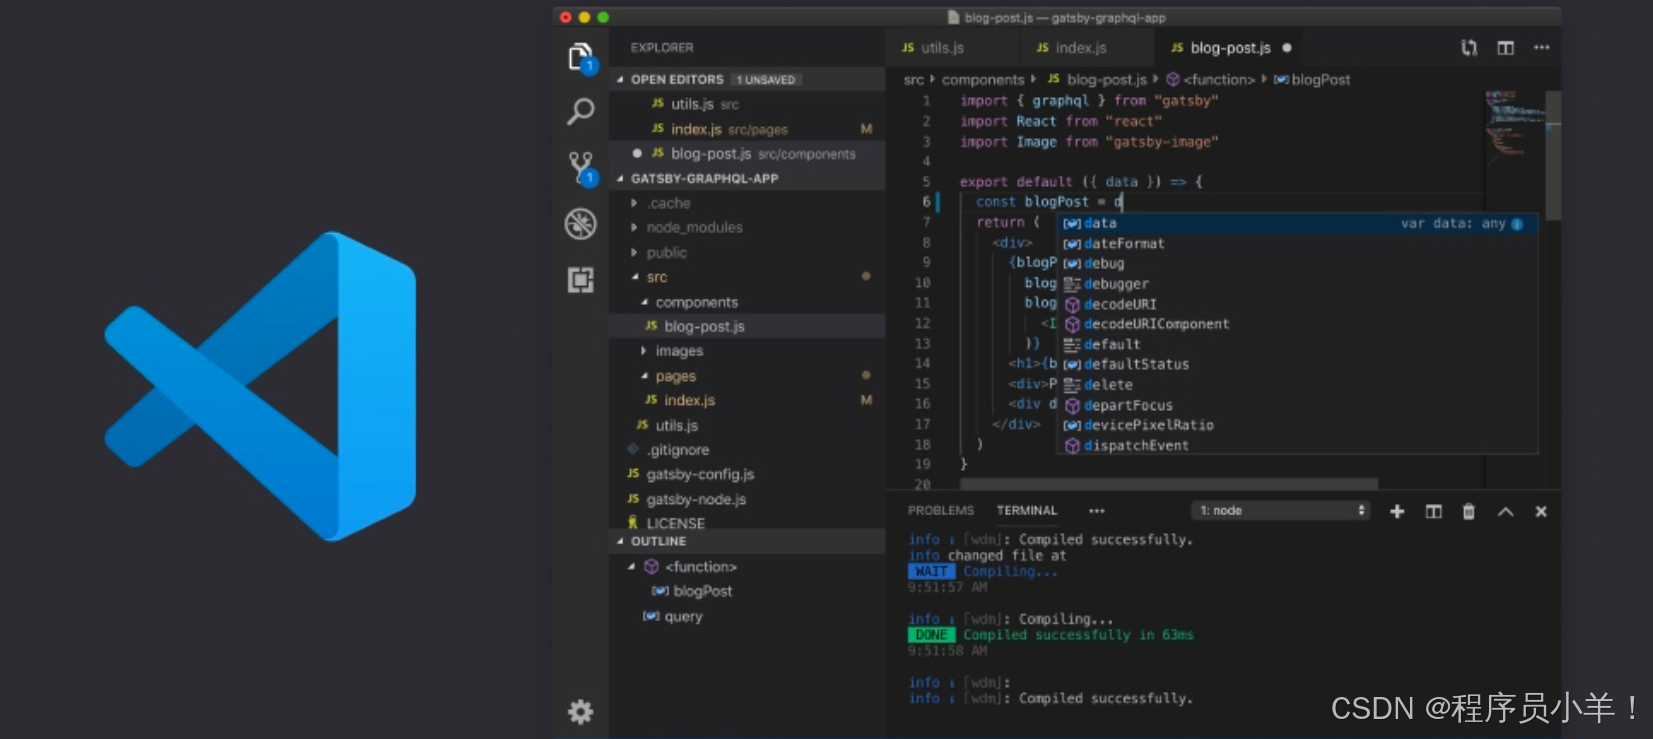
Task: Pick 'decodeURIComponent' from suggestions
Action: pos(1297,324)
